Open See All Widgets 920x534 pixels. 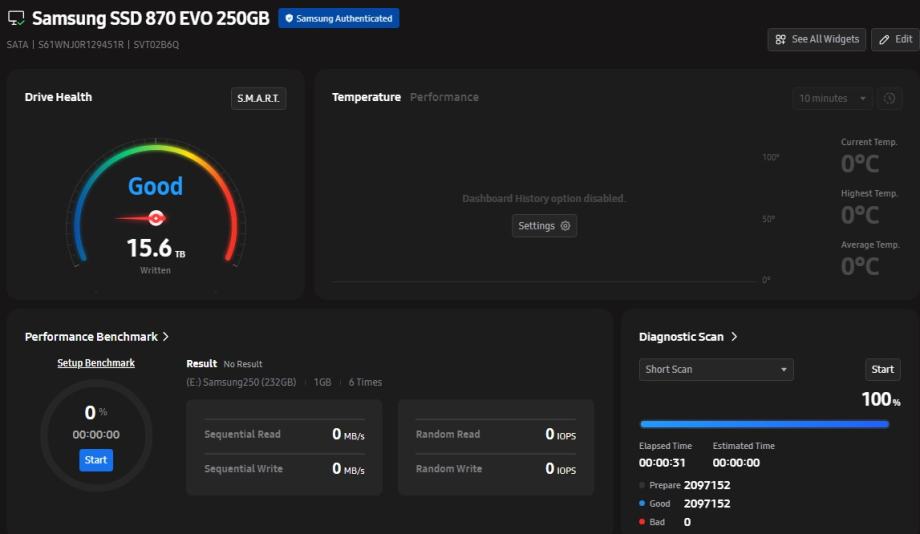point(816,39)
